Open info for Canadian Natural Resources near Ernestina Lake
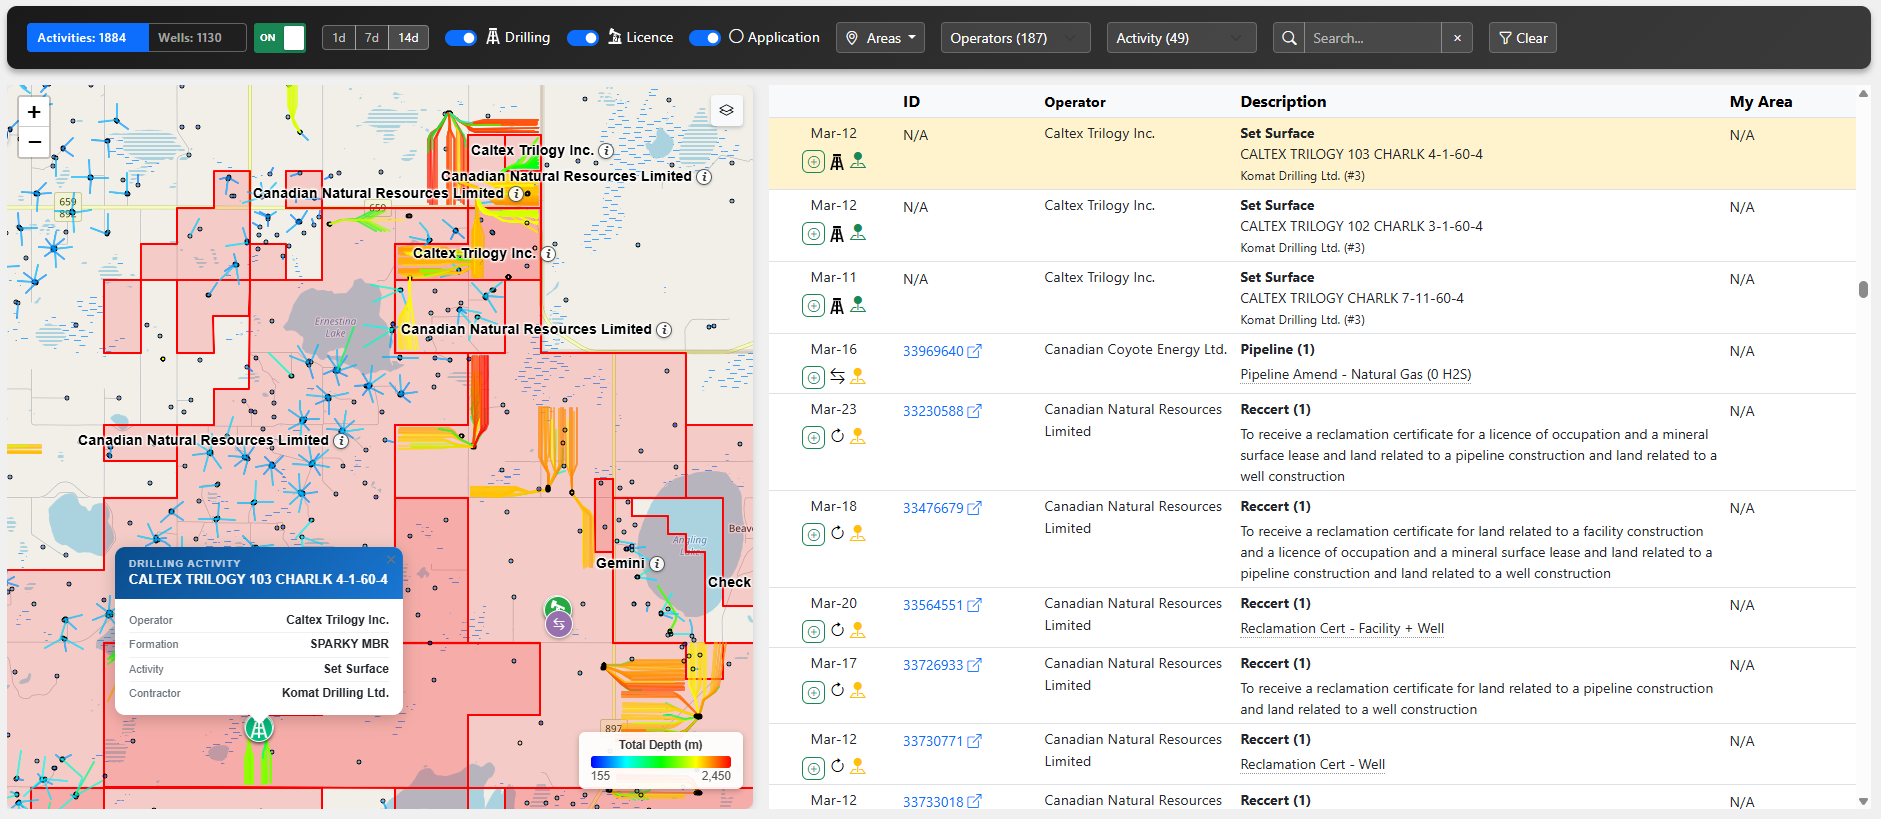Screen dimensions: 1881x819 [664, 330]
